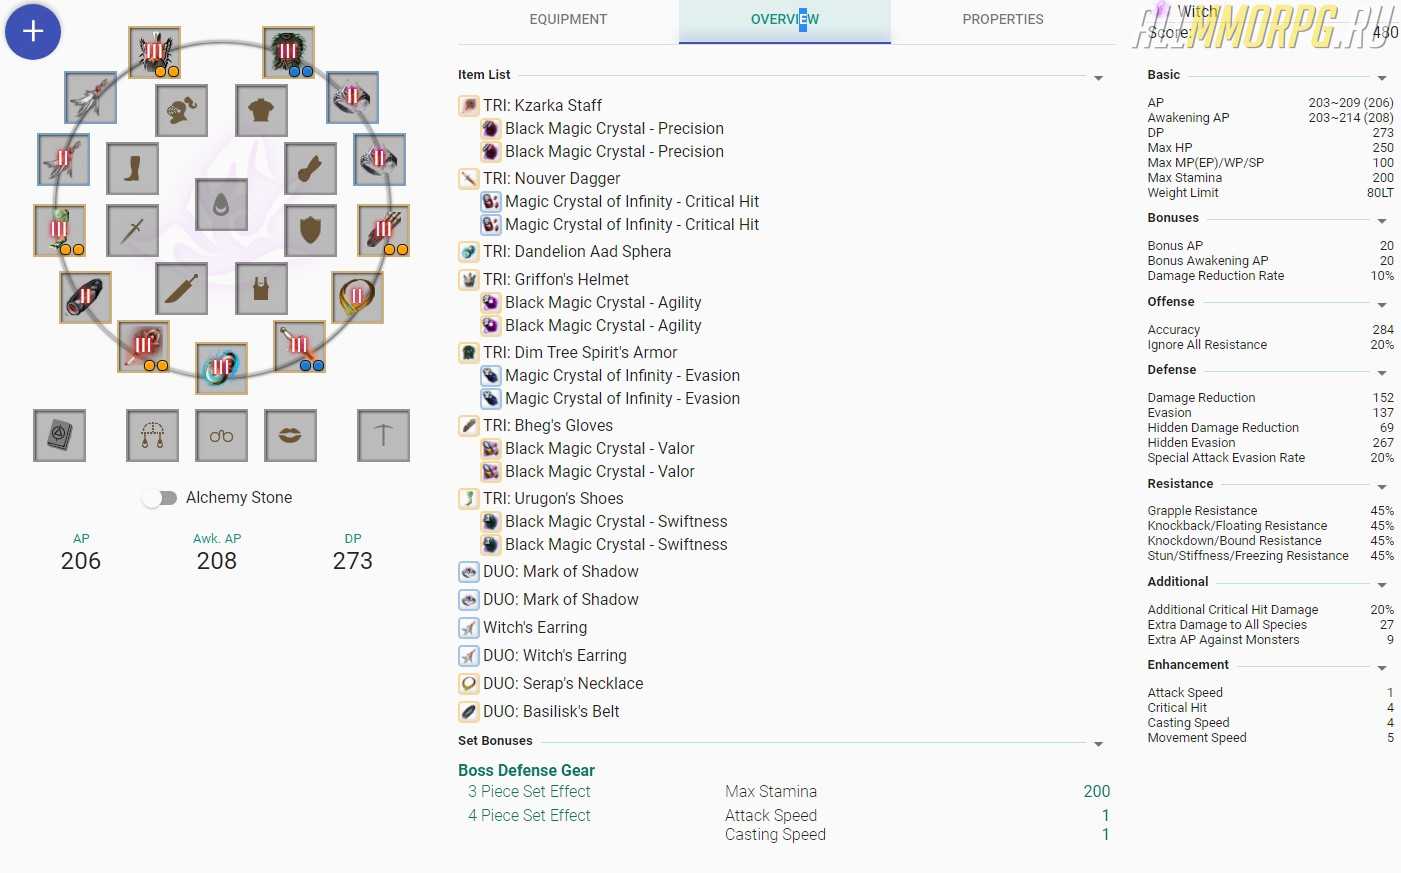Open the empty vest outfit silhouette slot
The image size is (1401, 873).
[x=262, y=289]
